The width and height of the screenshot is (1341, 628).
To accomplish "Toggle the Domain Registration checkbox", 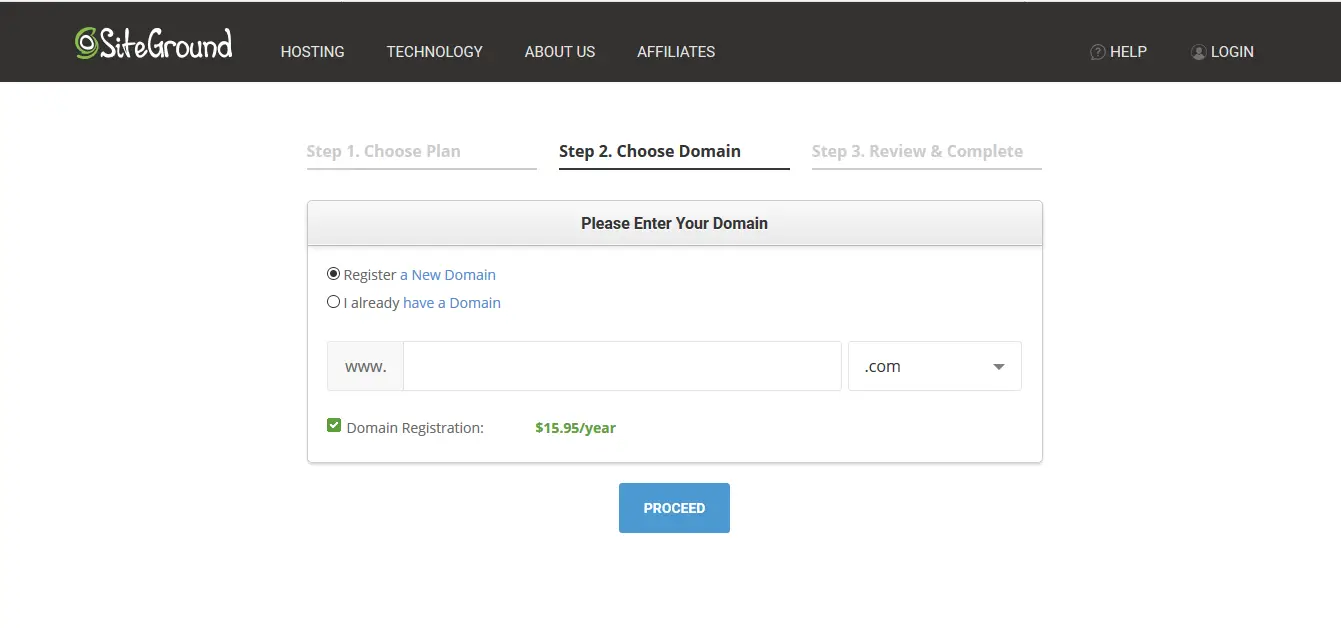I will [334, 426].
